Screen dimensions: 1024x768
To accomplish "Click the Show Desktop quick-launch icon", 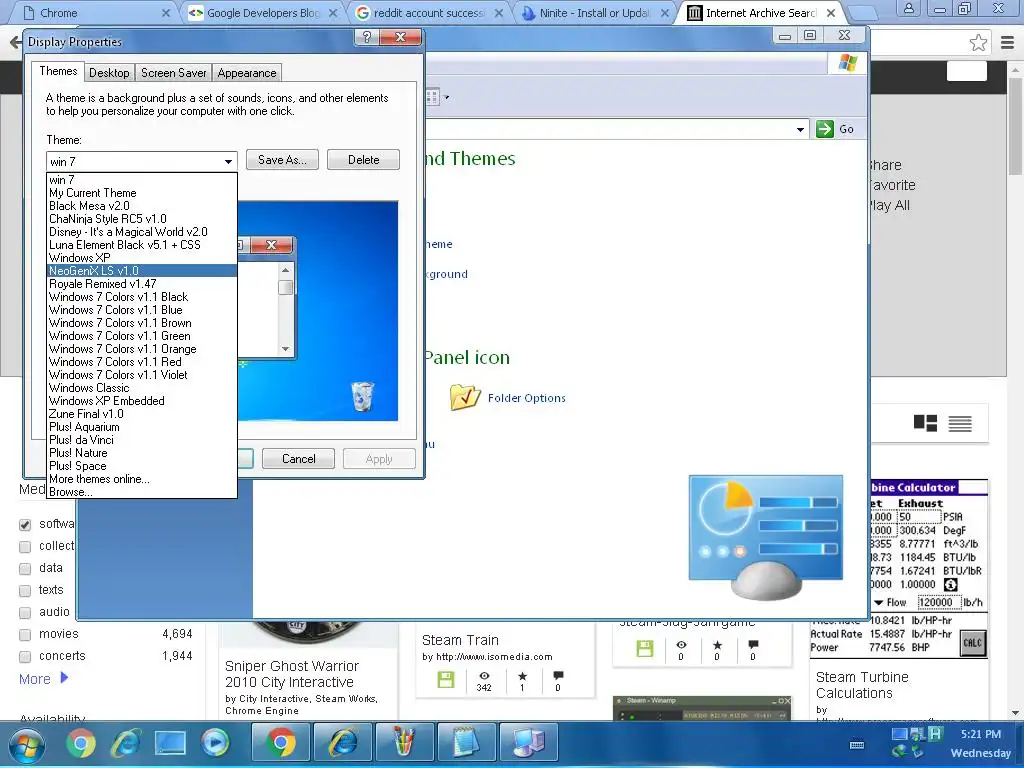I will (170, 743).
